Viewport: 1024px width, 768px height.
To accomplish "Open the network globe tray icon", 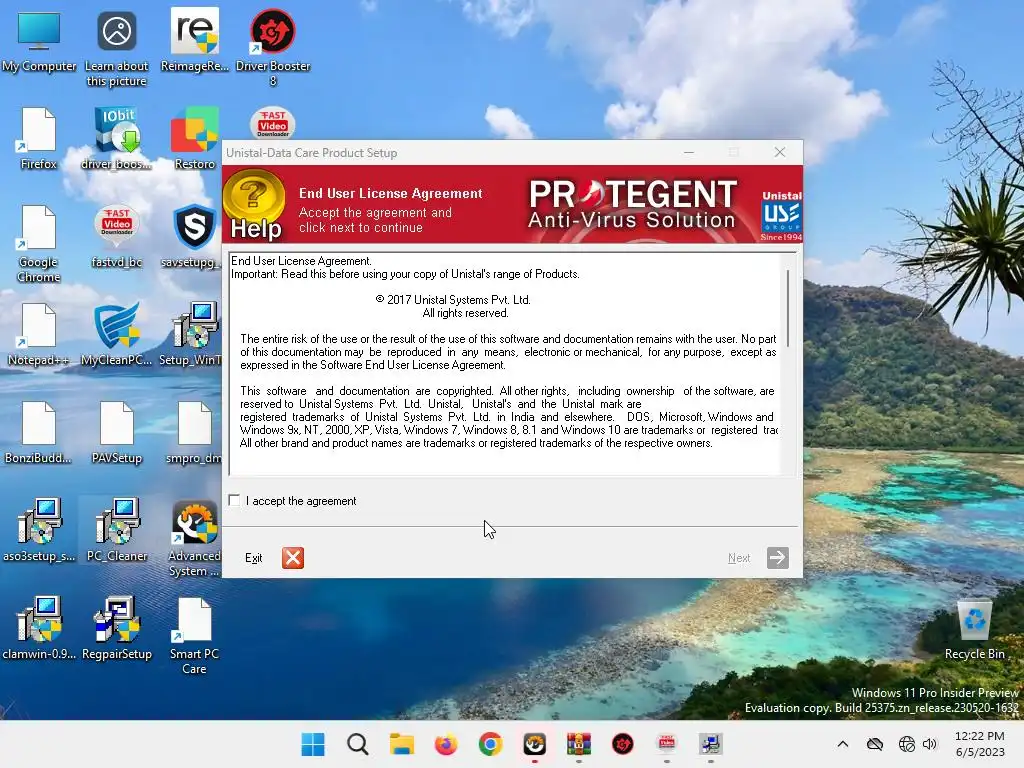I will point(906,744).
